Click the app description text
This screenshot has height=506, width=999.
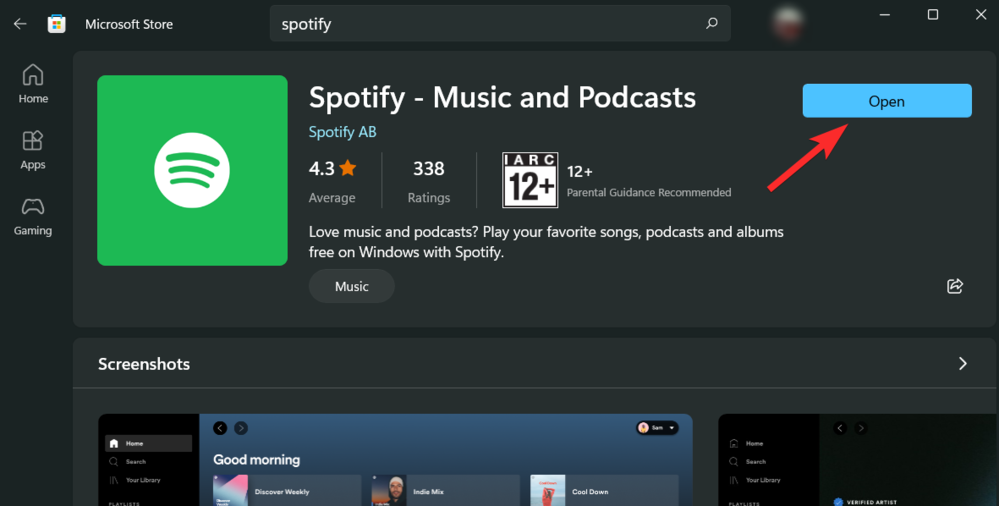tap(546, 242)
